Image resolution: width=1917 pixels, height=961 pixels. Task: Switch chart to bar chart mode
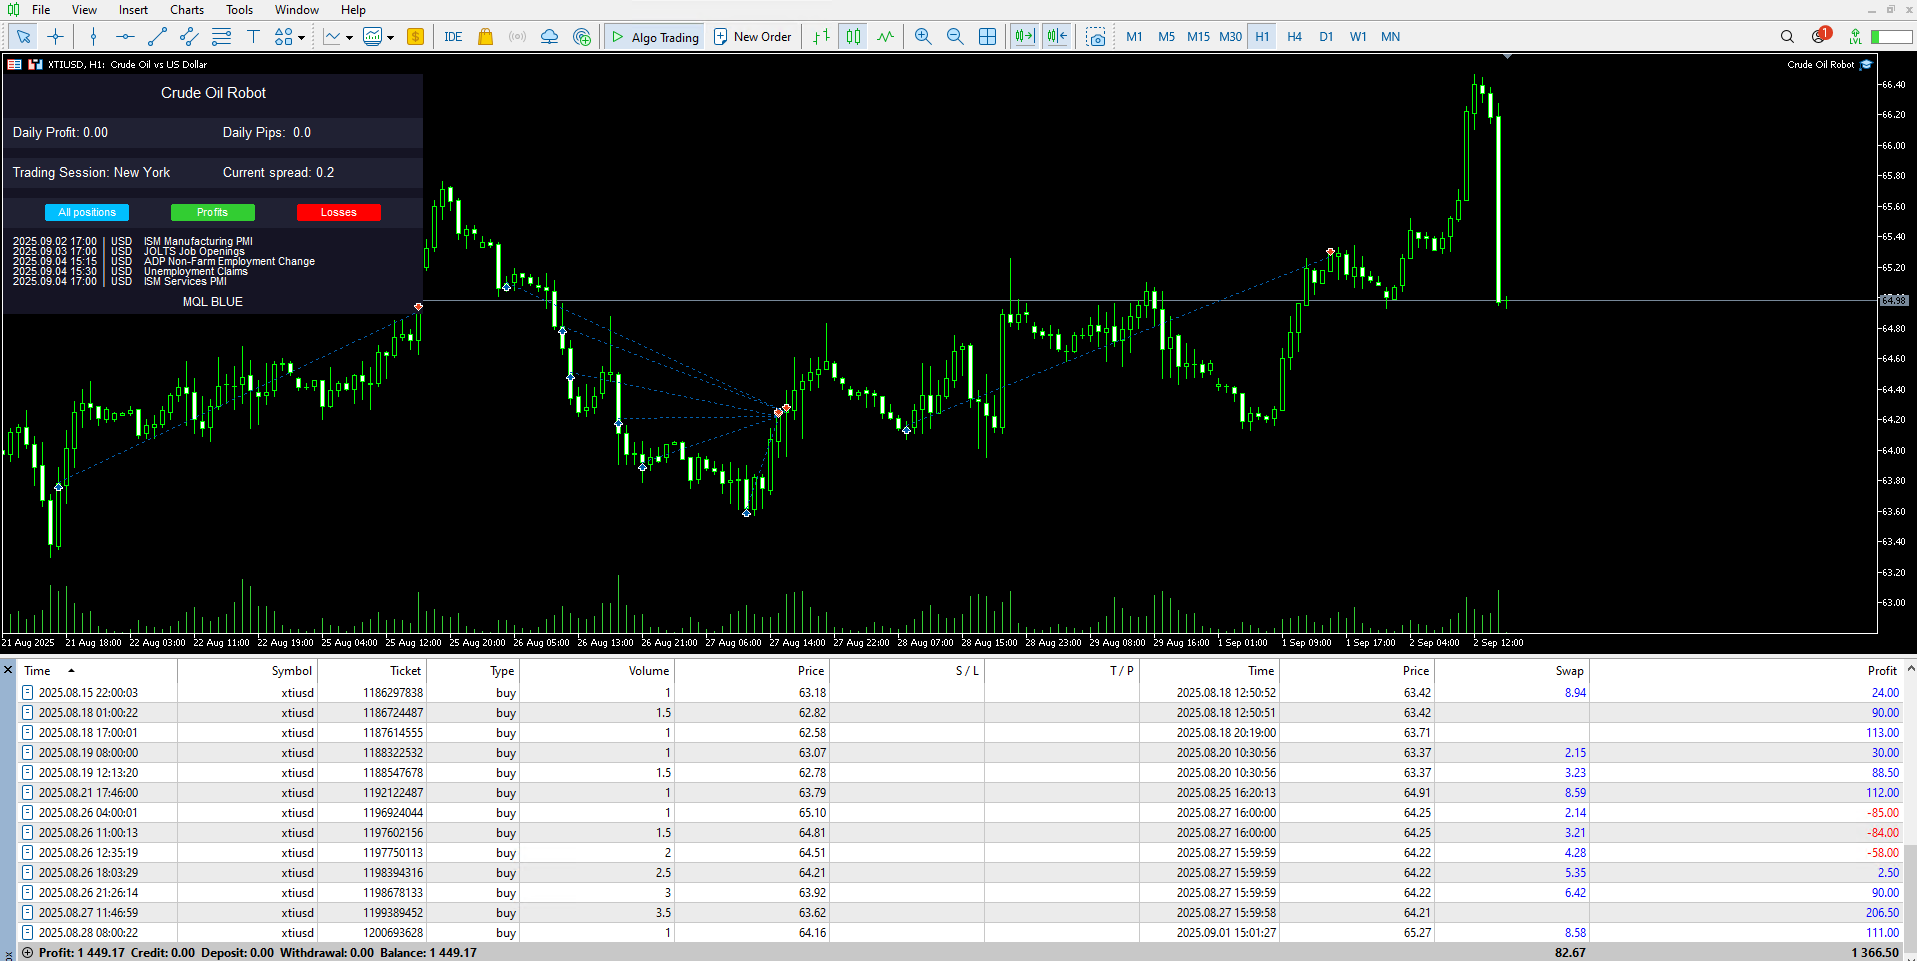(821, 37)
